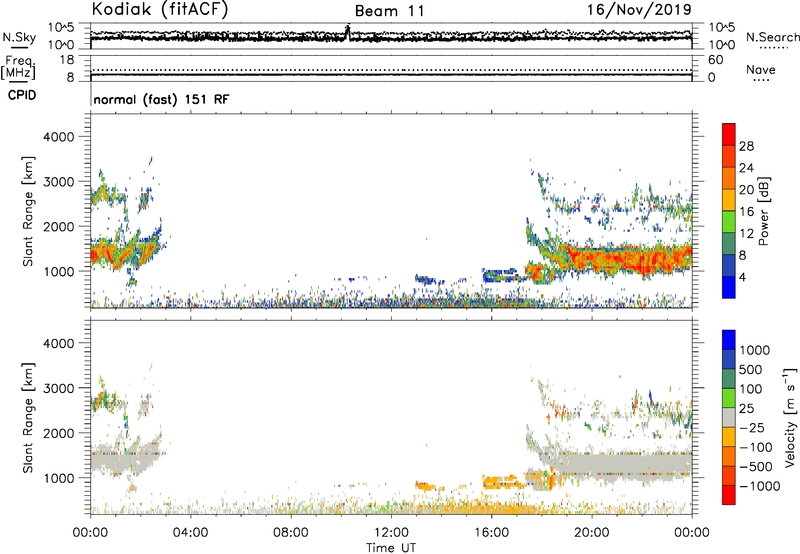Click the '1000' velocity scale value
The image size is (800, 554).
[x=754, y=350]
